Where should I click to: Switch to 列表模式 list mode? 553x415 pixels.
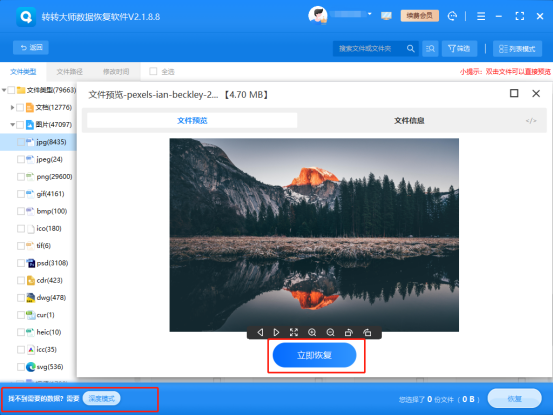(x=517, y=49)
